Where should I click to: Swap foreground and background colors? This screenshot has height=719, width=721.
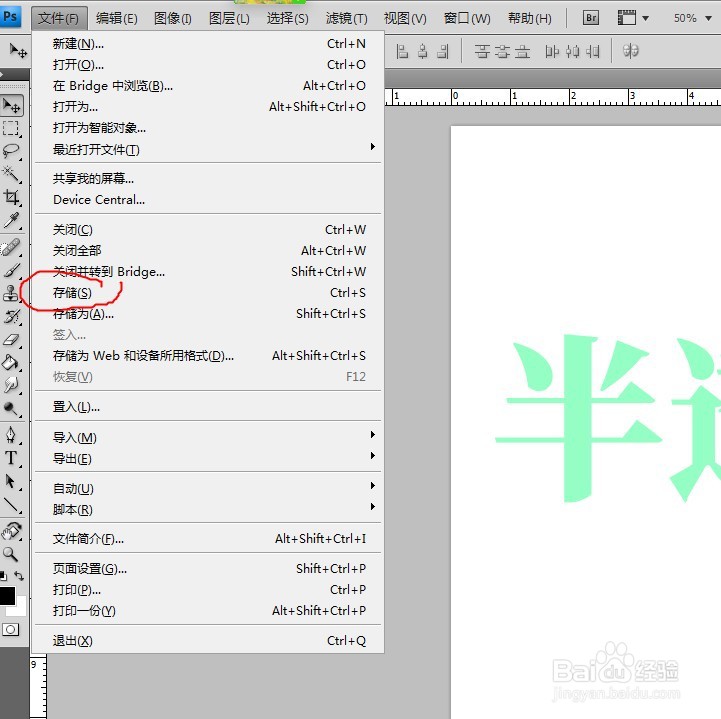[19, 576]
